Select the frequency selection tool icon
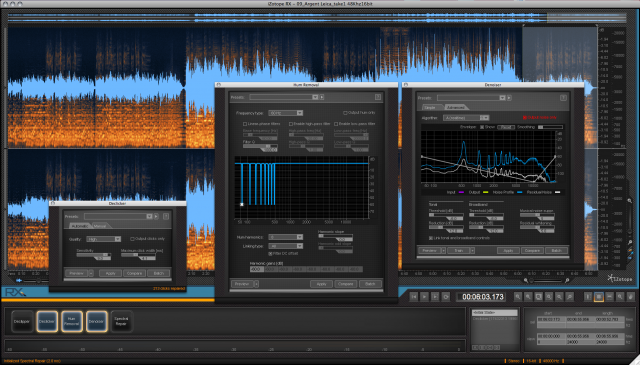640x365 pixels. pos(609,297)
